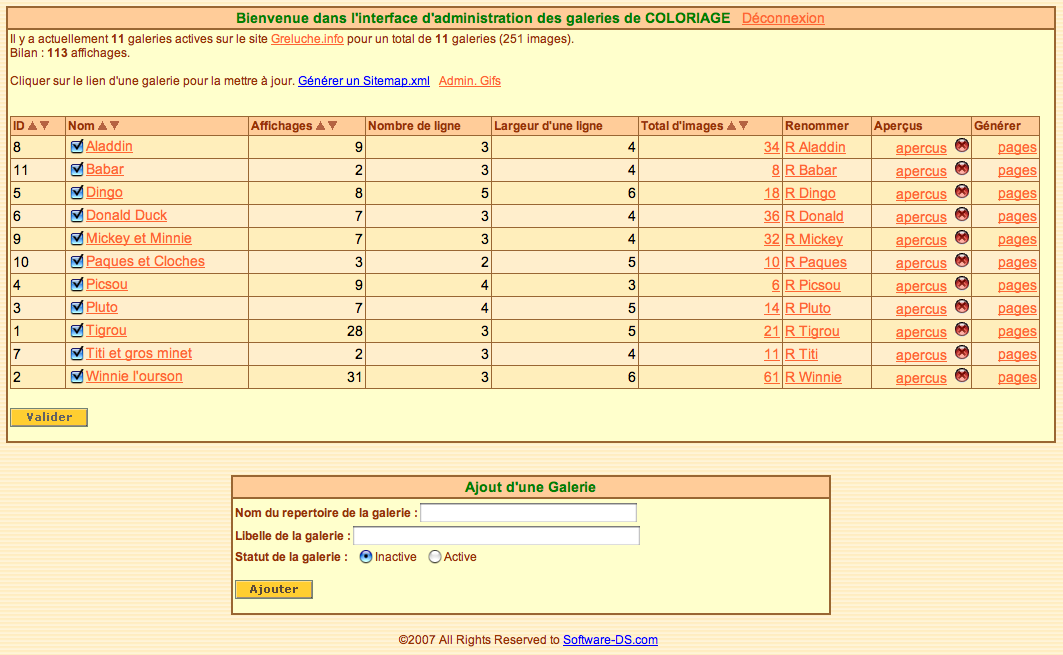Viewport: 1063px width, 655px height.
Task: Generate pages for the Aladdin gallery
Action: [x=1017, y=147]
